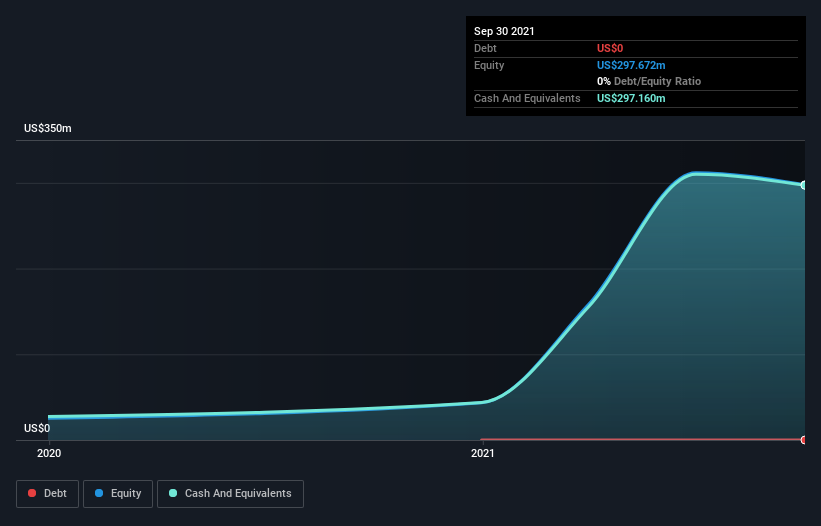The height and width of the screenshot is (526, 821).
Task: Click the blue Equity legend dot
Action: (99, 493)
